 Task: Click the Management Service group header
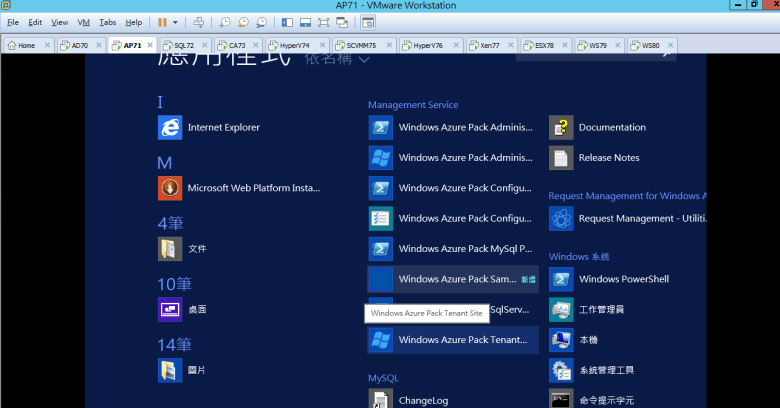click(x=413, y=105)
